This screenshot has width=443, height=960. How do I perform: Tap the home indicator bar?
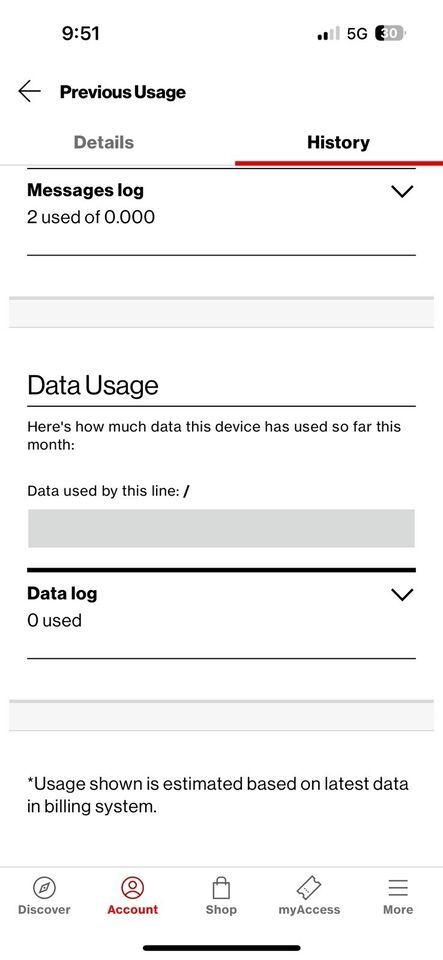(222, 948)
